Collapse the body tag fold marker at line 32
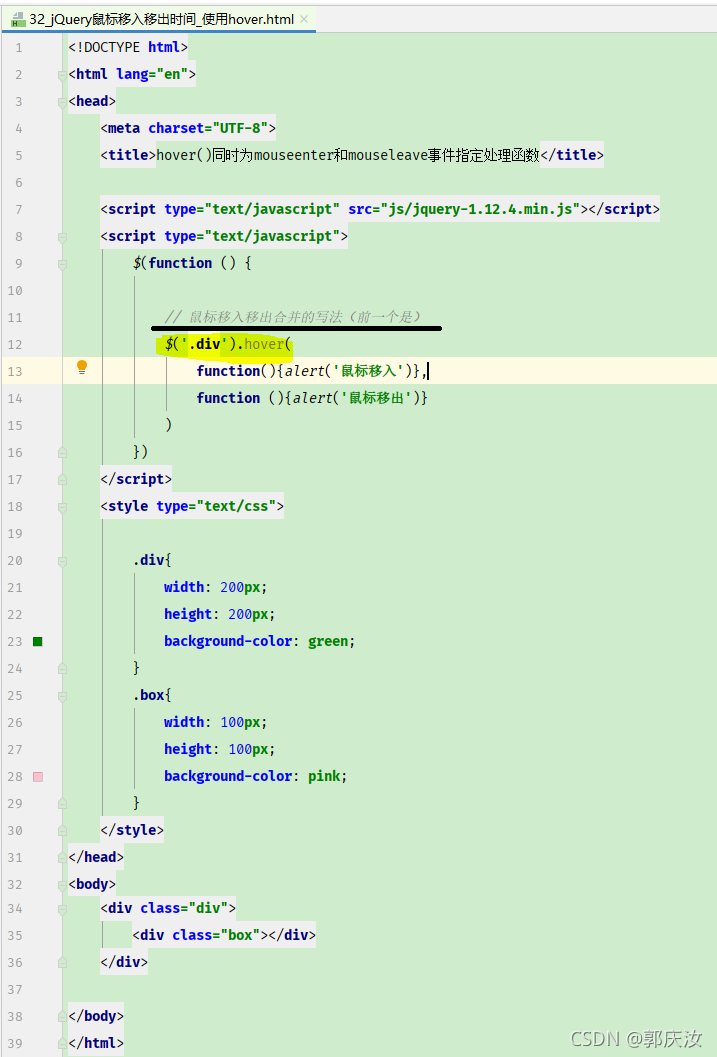The width and height of the screenshot is (717, 1057). [x=62, y=884]
